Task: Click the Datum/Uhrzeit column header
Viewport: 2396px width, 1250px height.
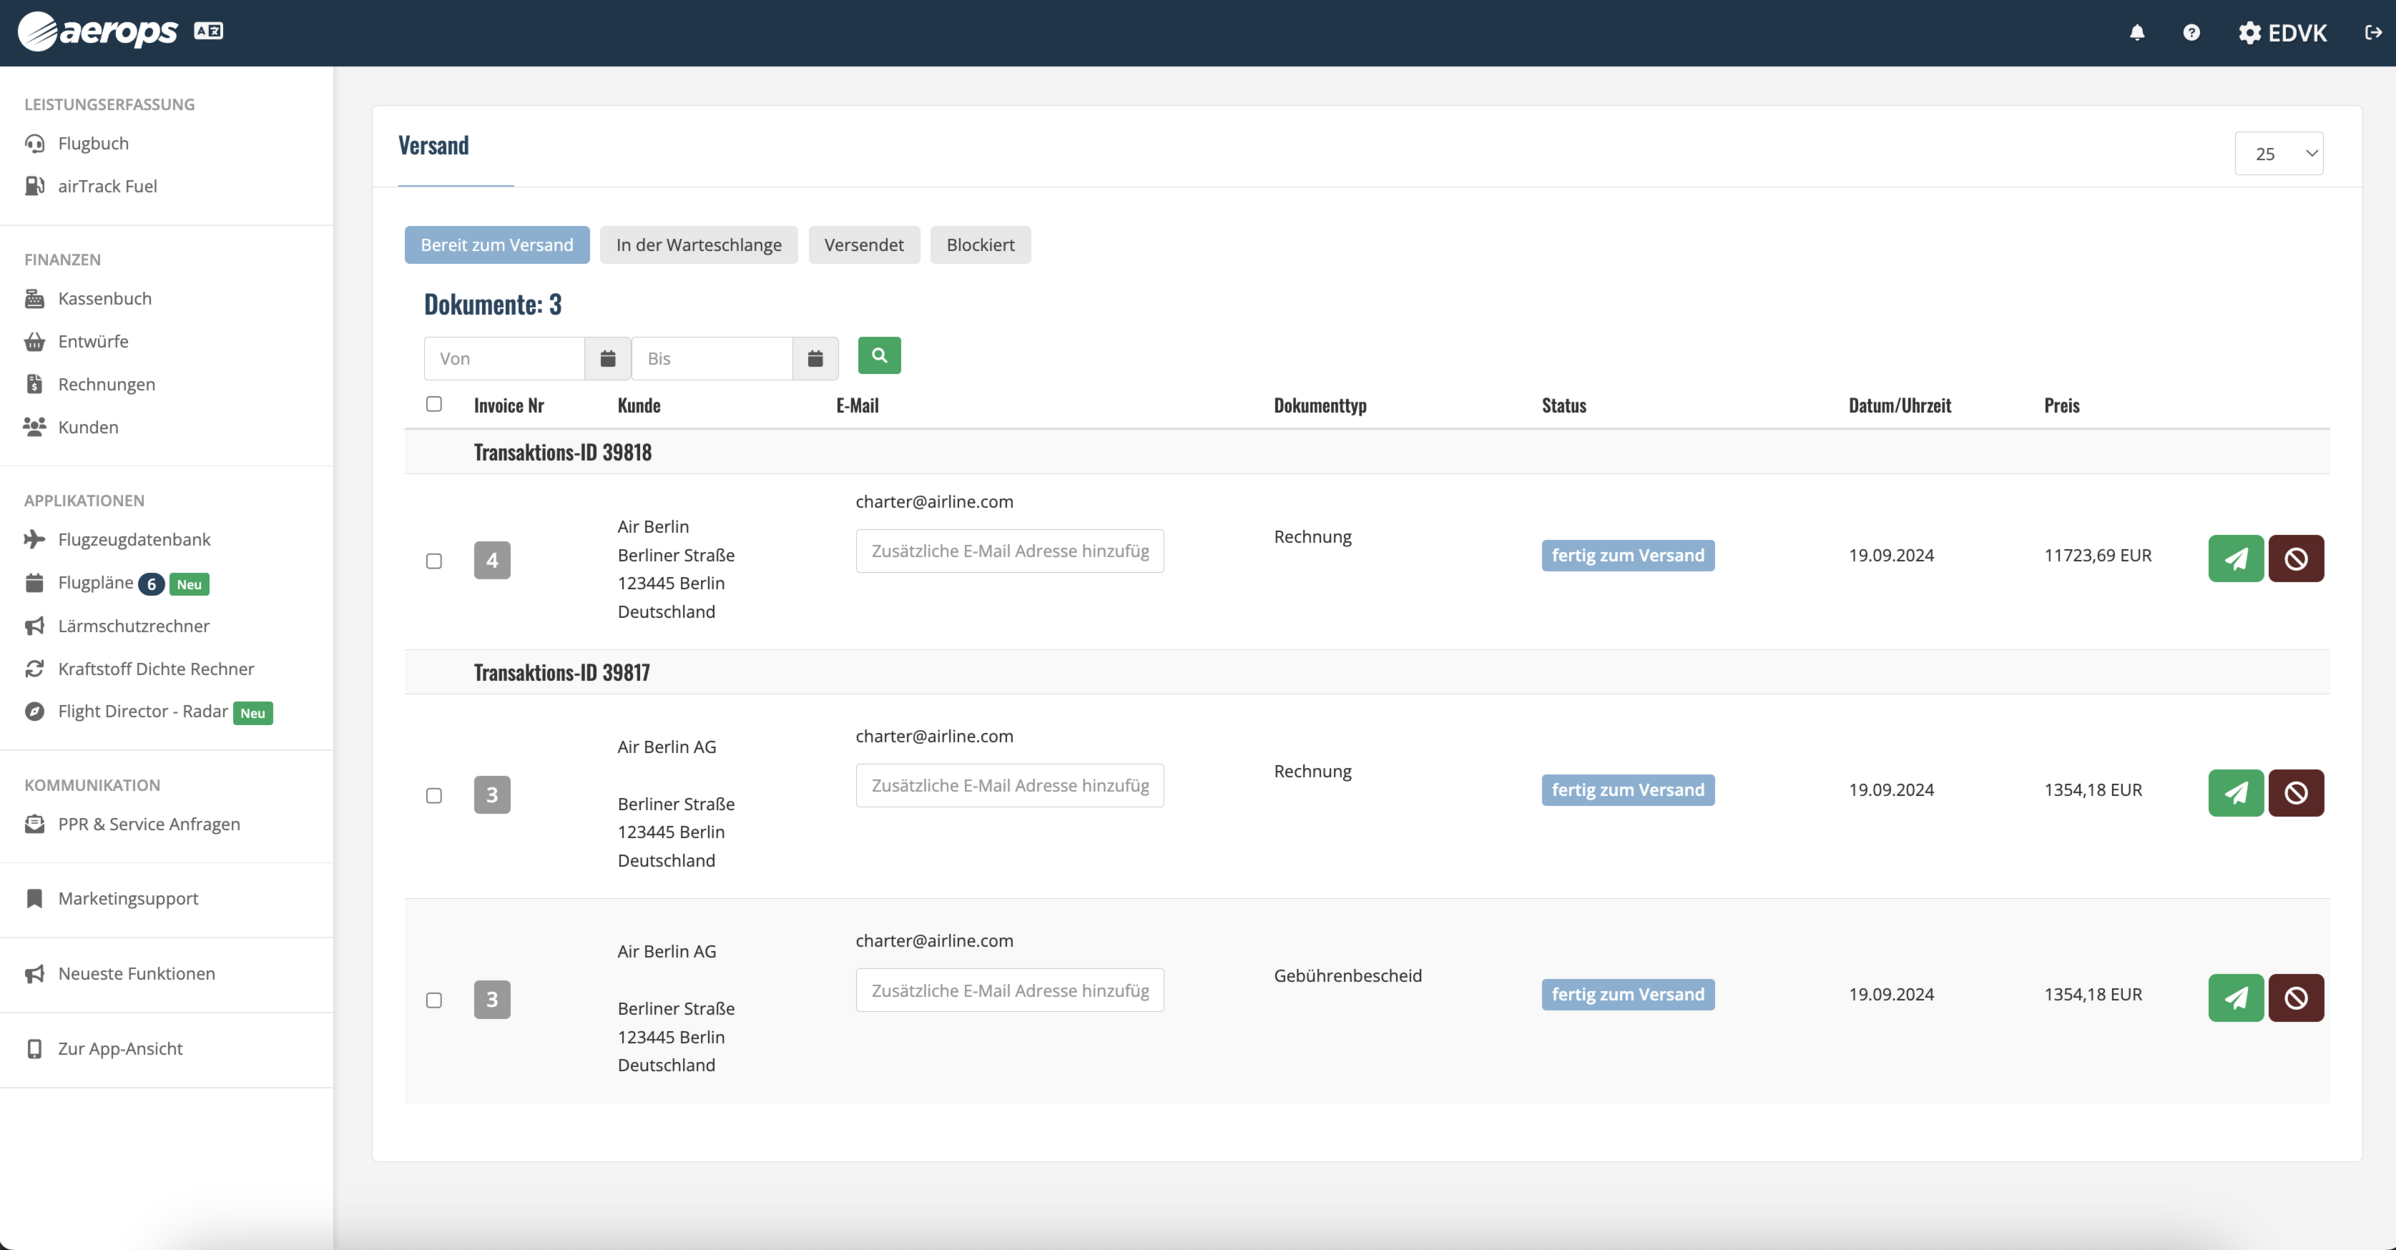Action: pyautogui.click(x=1899, y=405)
